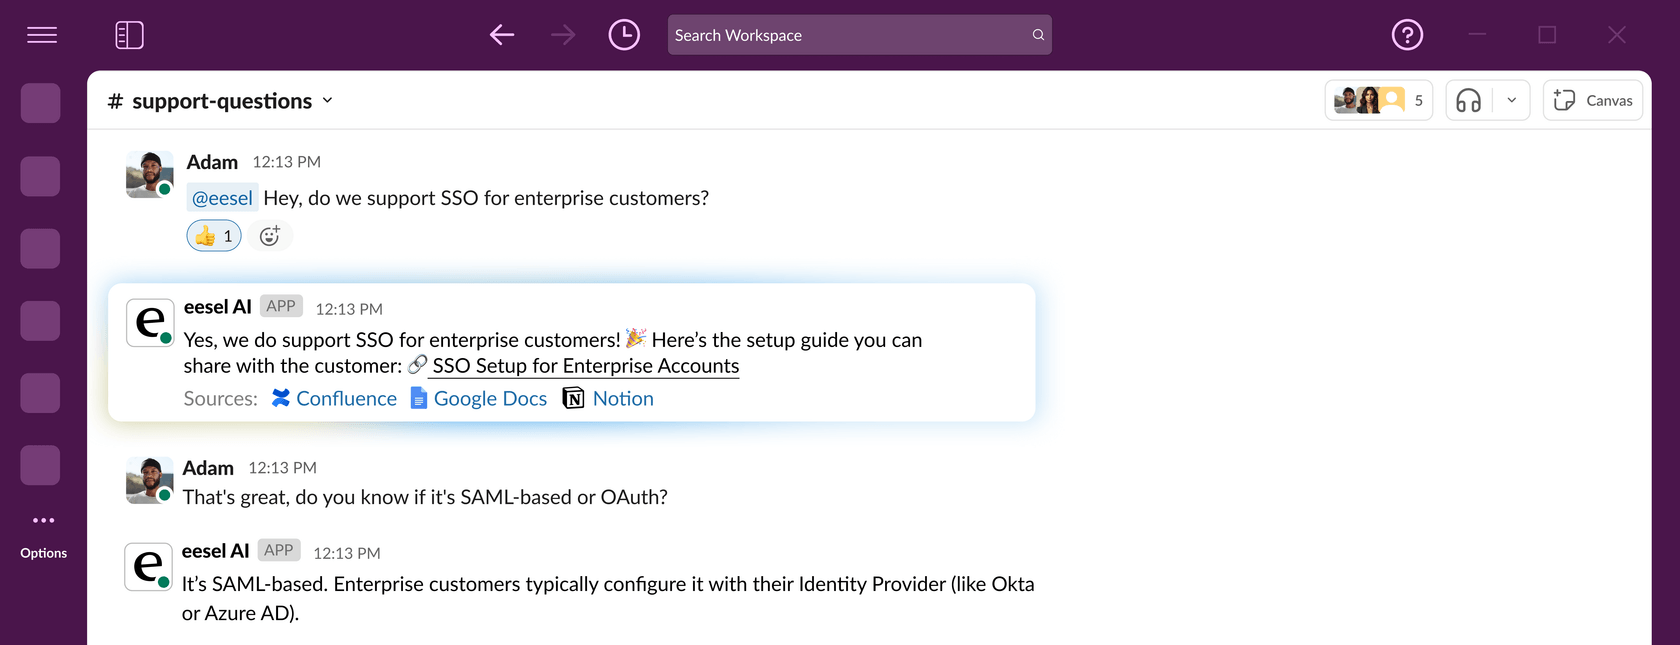Open the history clock icon
This screenshot has height=645, width=1680.
tap(624, 35)
